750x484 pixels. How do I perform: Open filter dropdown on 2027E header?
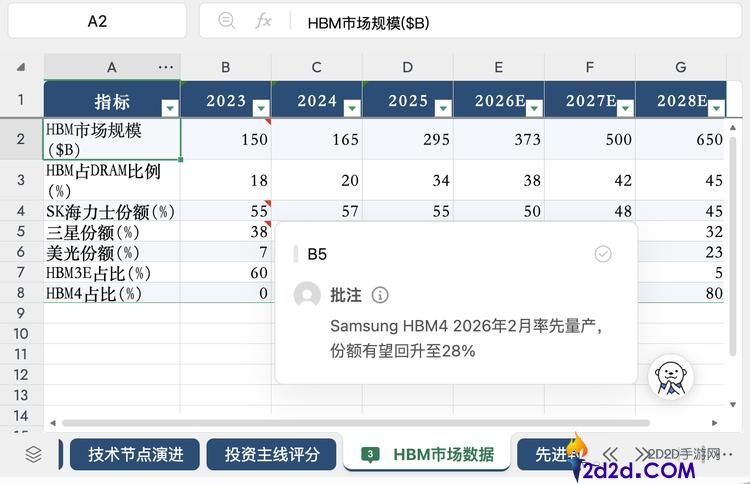point(625,108)
